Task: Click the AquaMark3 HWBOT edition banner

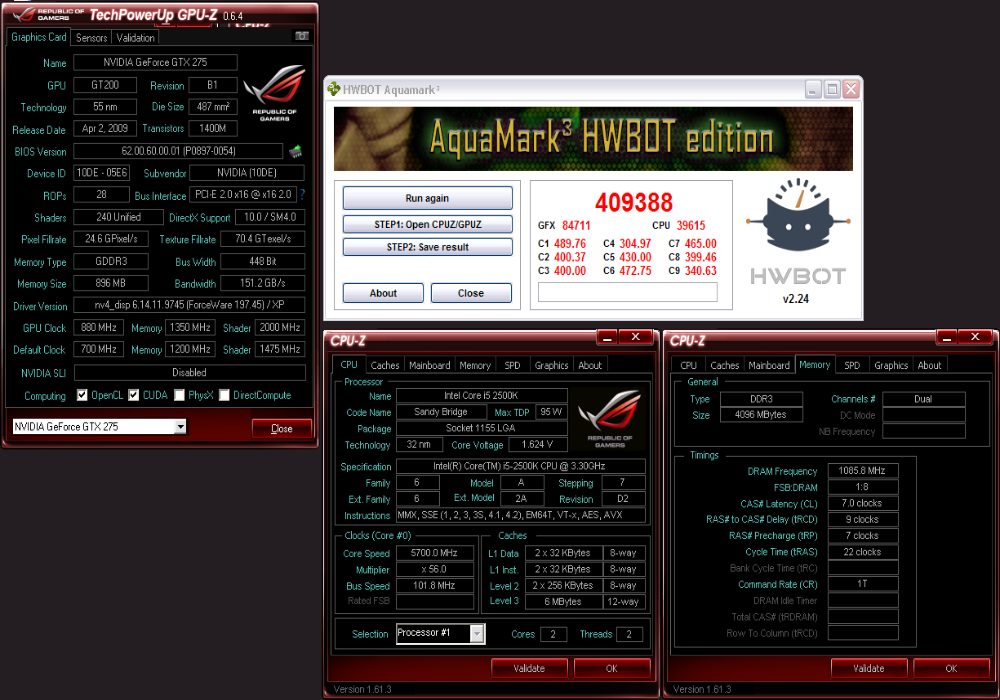Action: click(x=593, y=139)
